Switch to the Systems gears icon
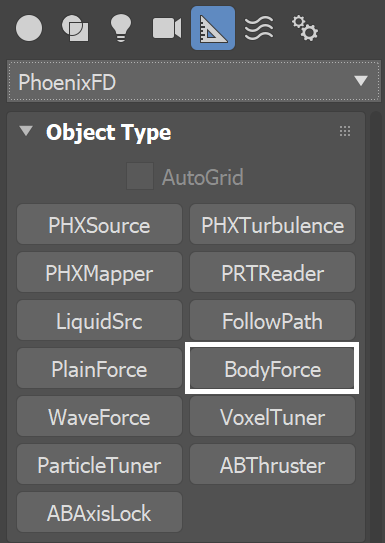385x543 pixels. pos(305,28)
